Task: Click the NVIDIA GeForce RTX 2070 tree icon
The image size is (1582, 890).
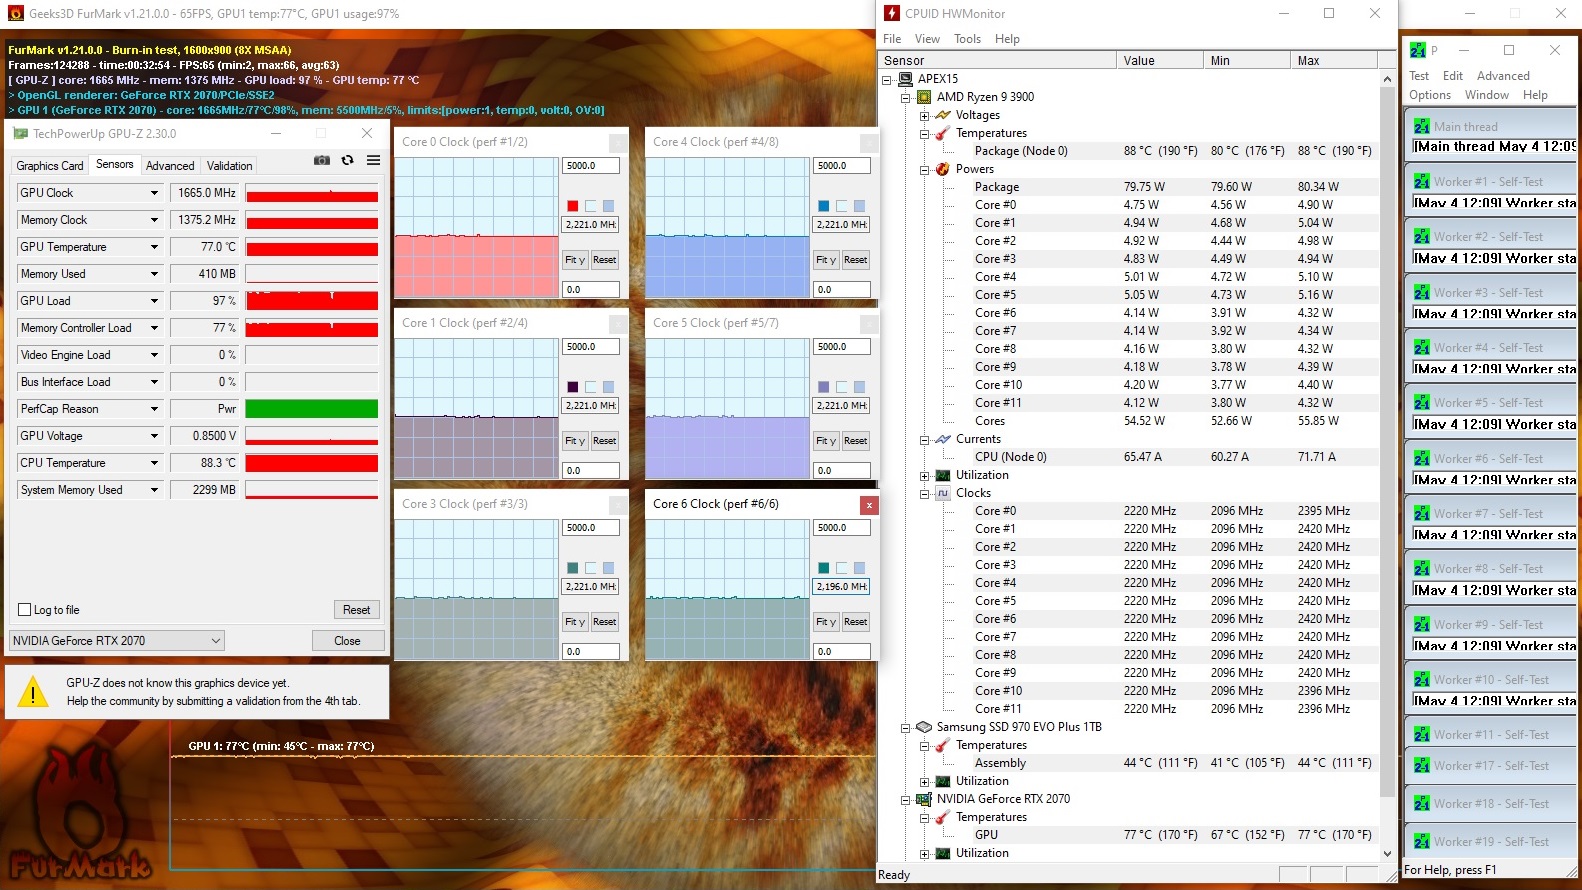Action: 924,799
